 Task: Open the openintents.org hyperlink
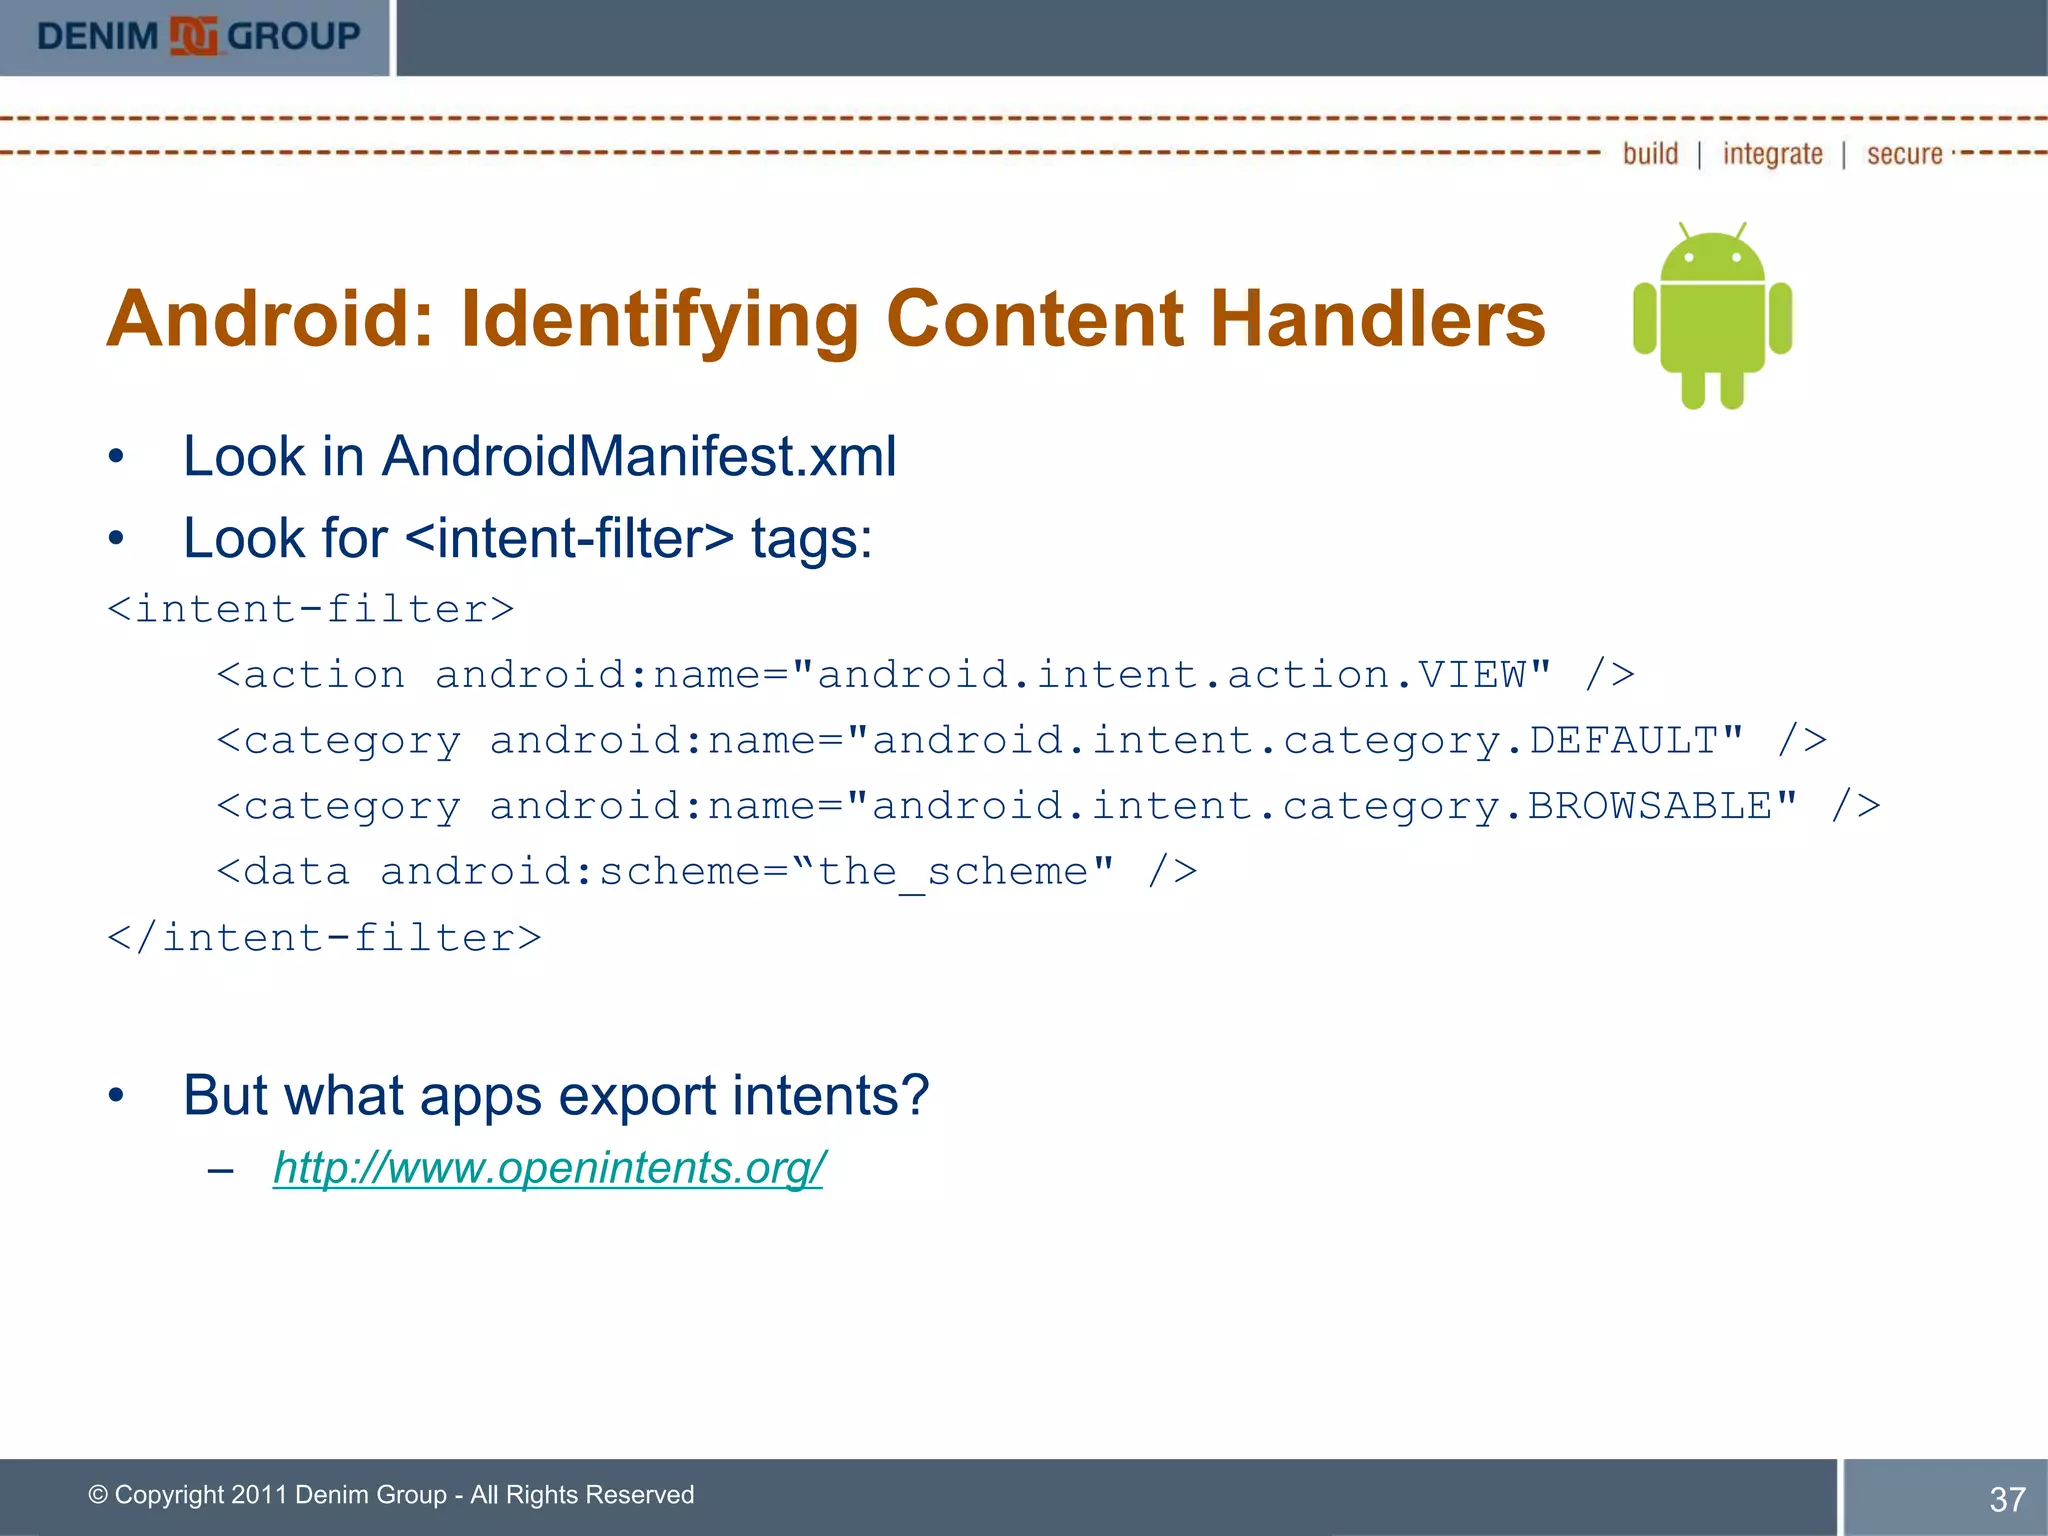548,1167
